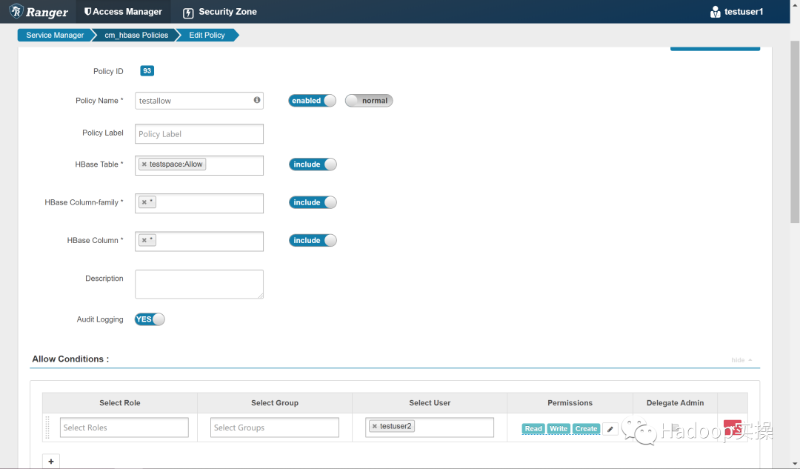Open the testuser1 account menu
The image size is (800, 469).
click(x=736, y=12)
